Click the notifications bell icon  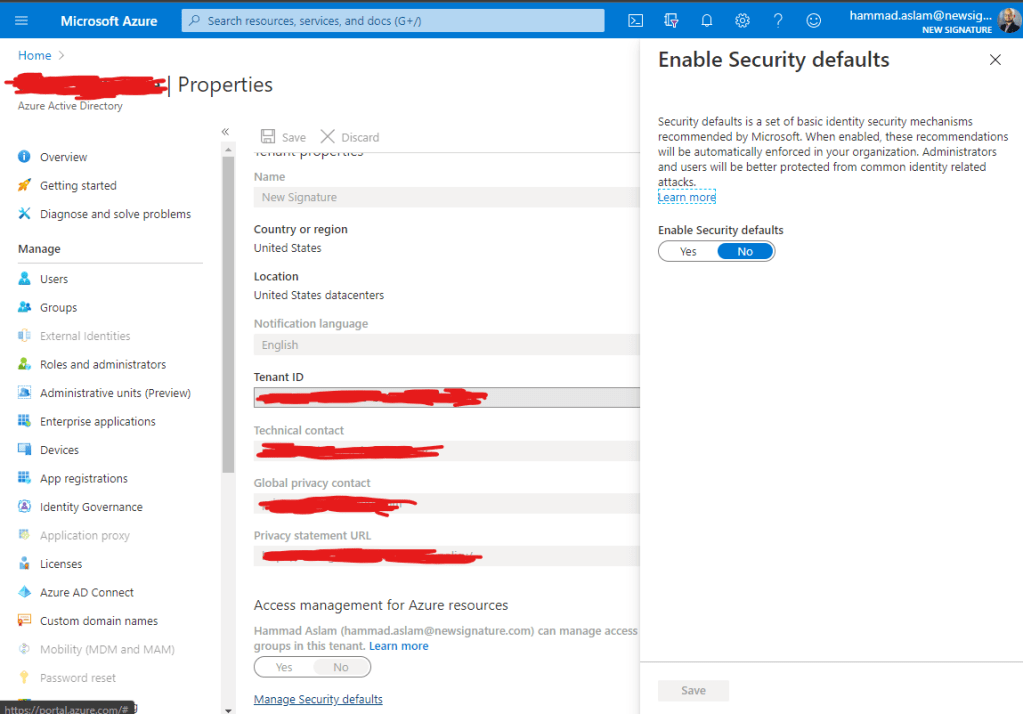click(707, 20)
